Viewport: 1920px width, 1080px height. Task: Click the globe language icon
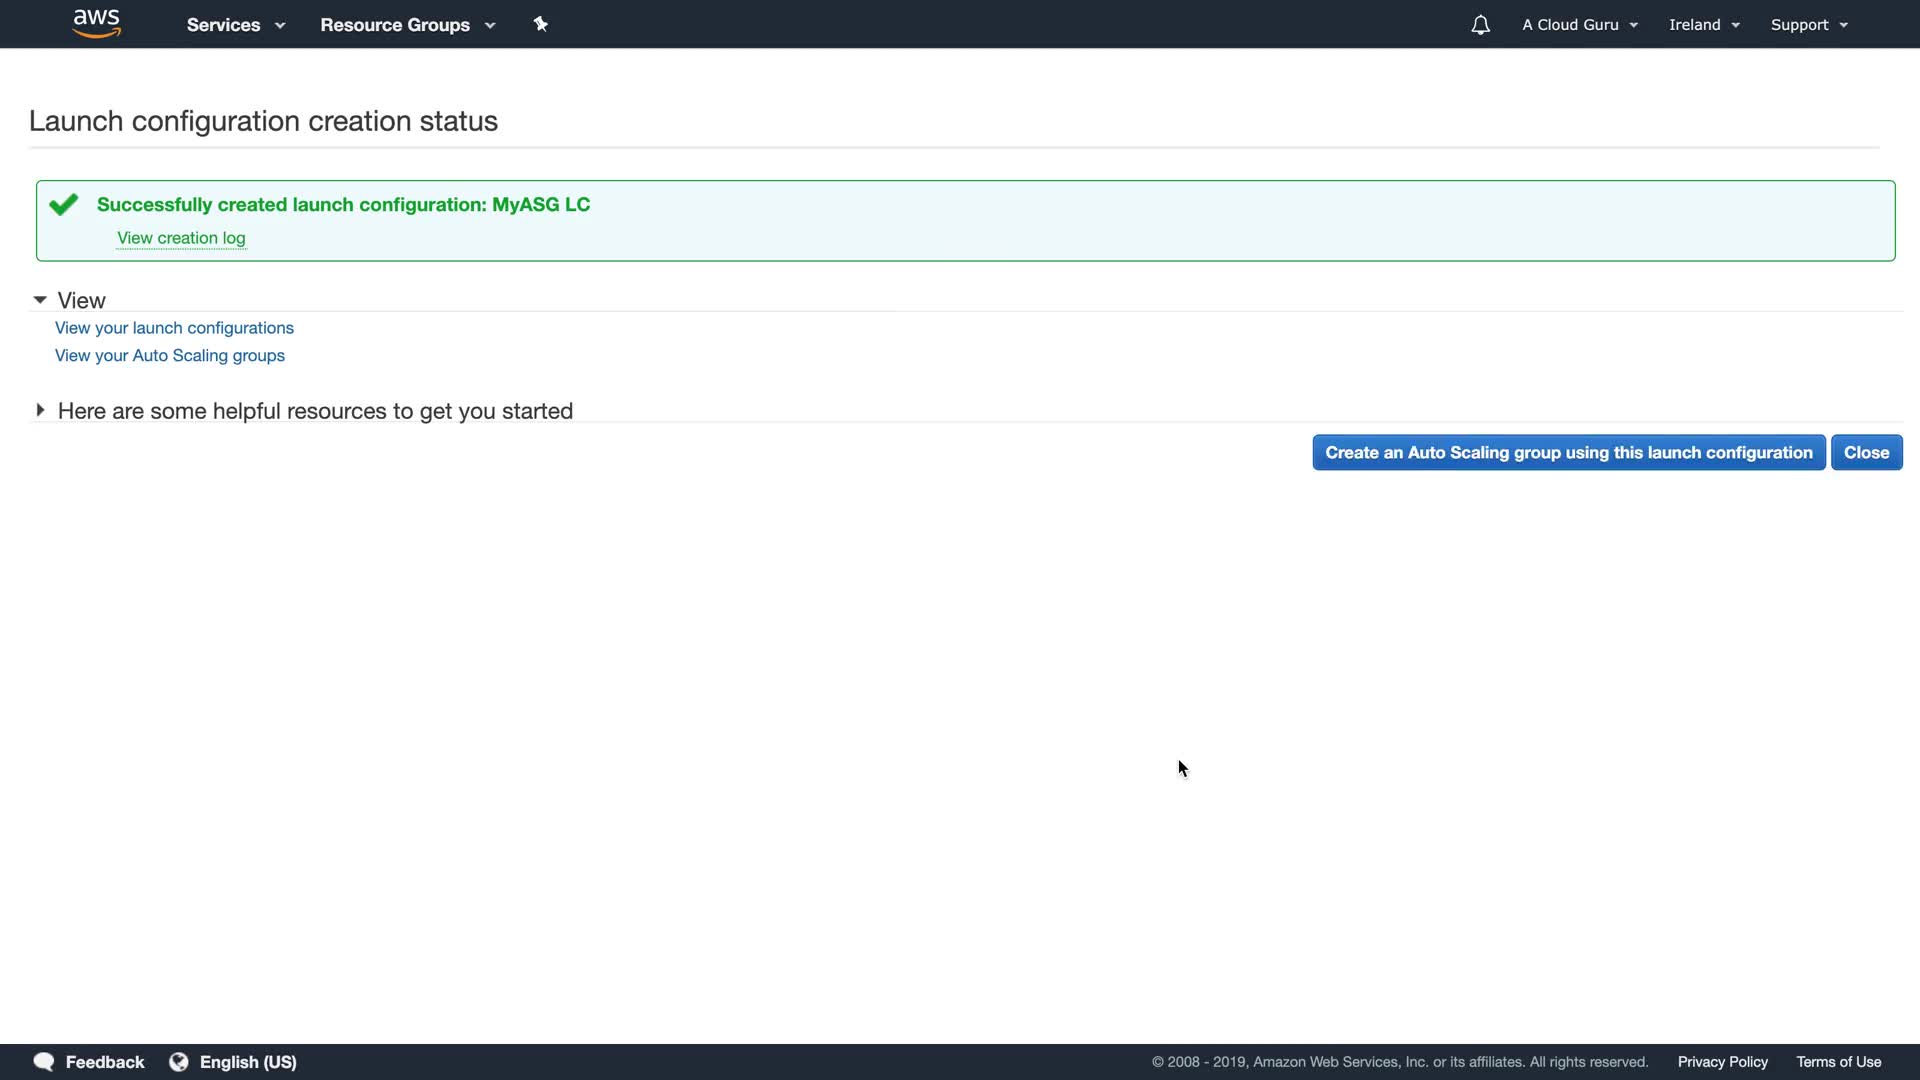pos(179,1062)
